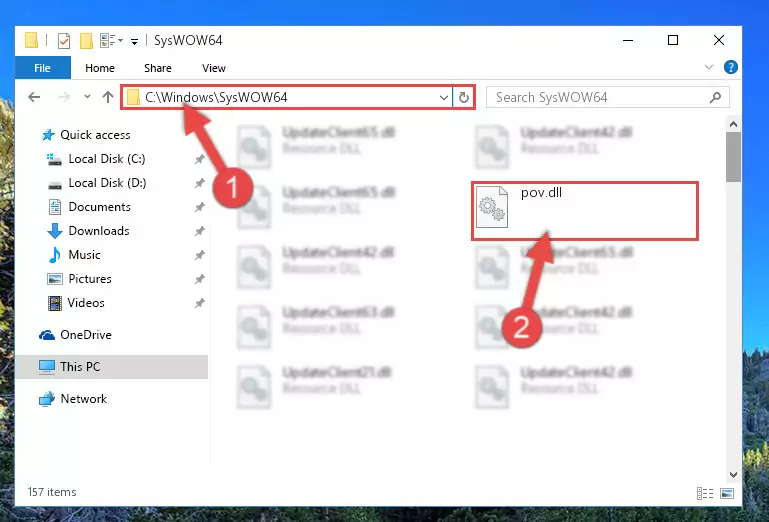The image size is (769, 522).
Task: Open the recent locations dropdown
Action: 87,97
